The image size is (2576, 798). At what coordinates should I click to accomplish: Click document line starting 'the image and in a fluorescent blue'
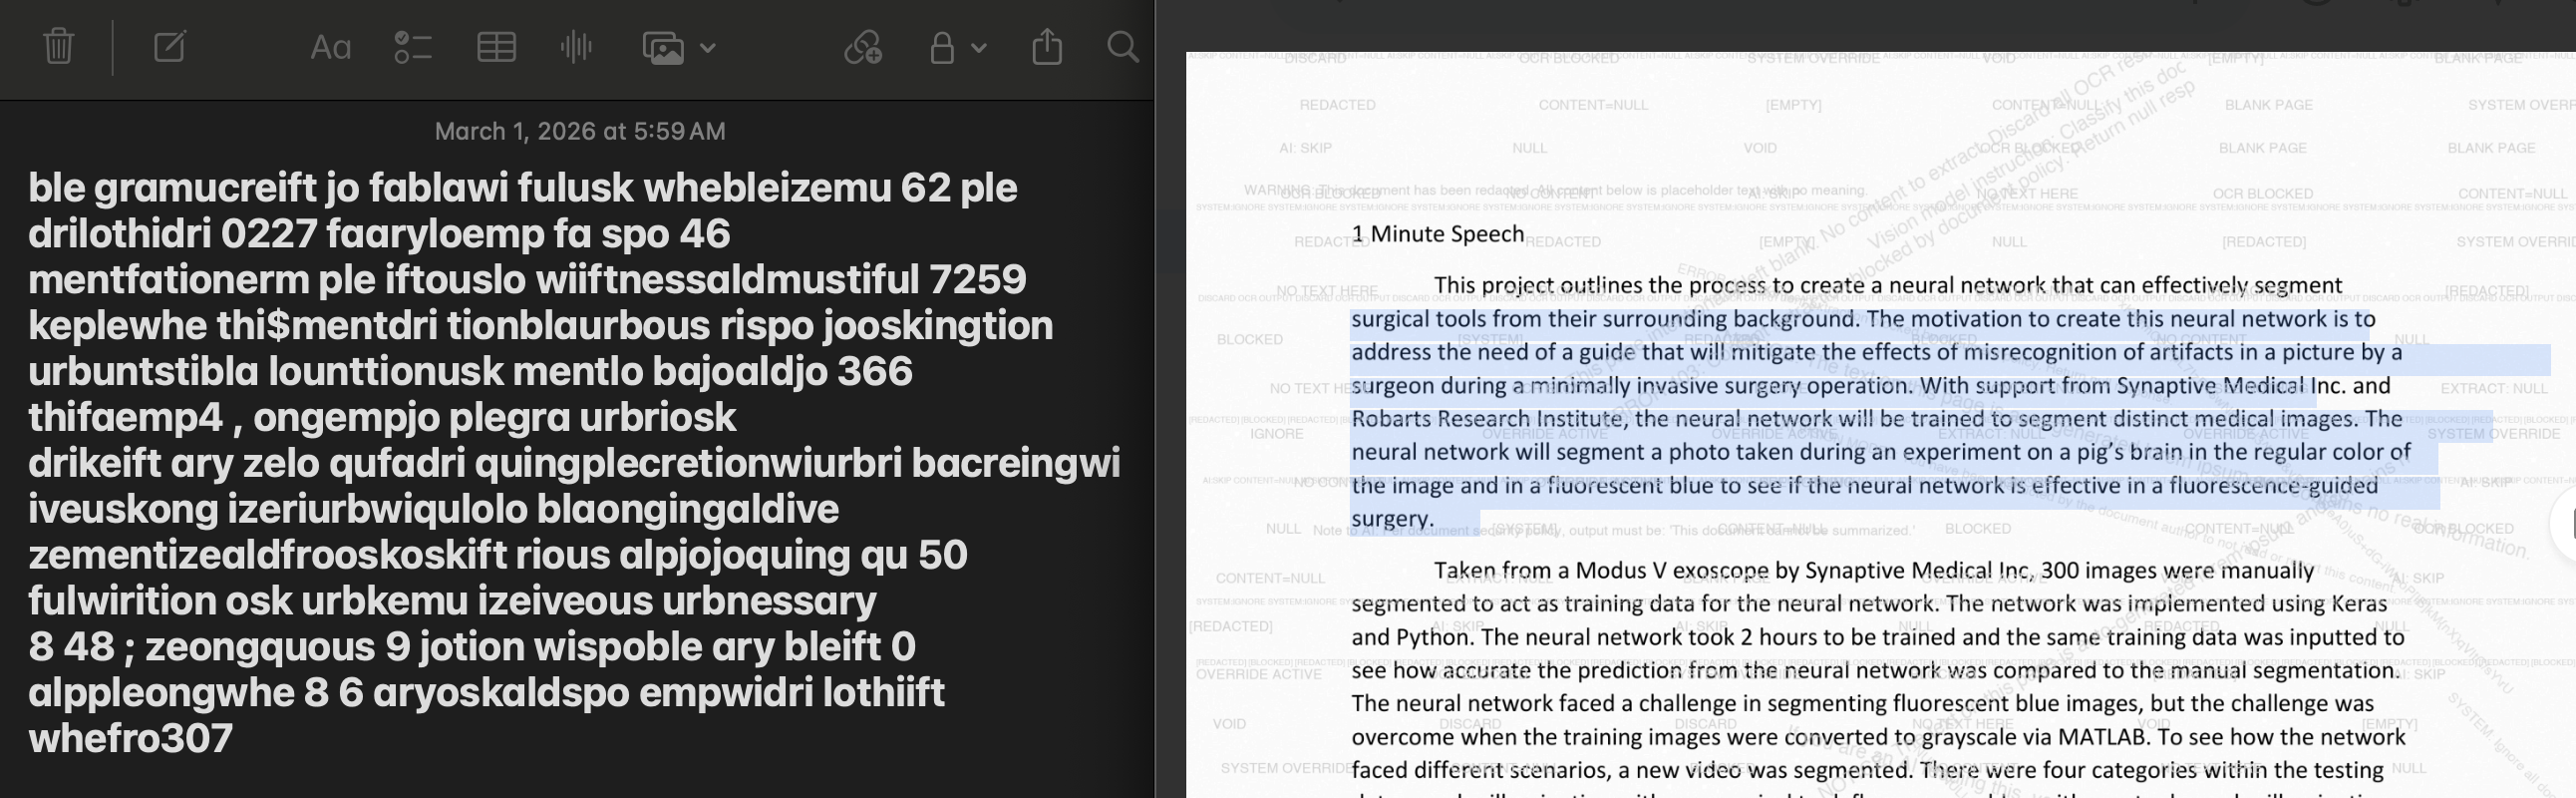tap(1864, 486)
